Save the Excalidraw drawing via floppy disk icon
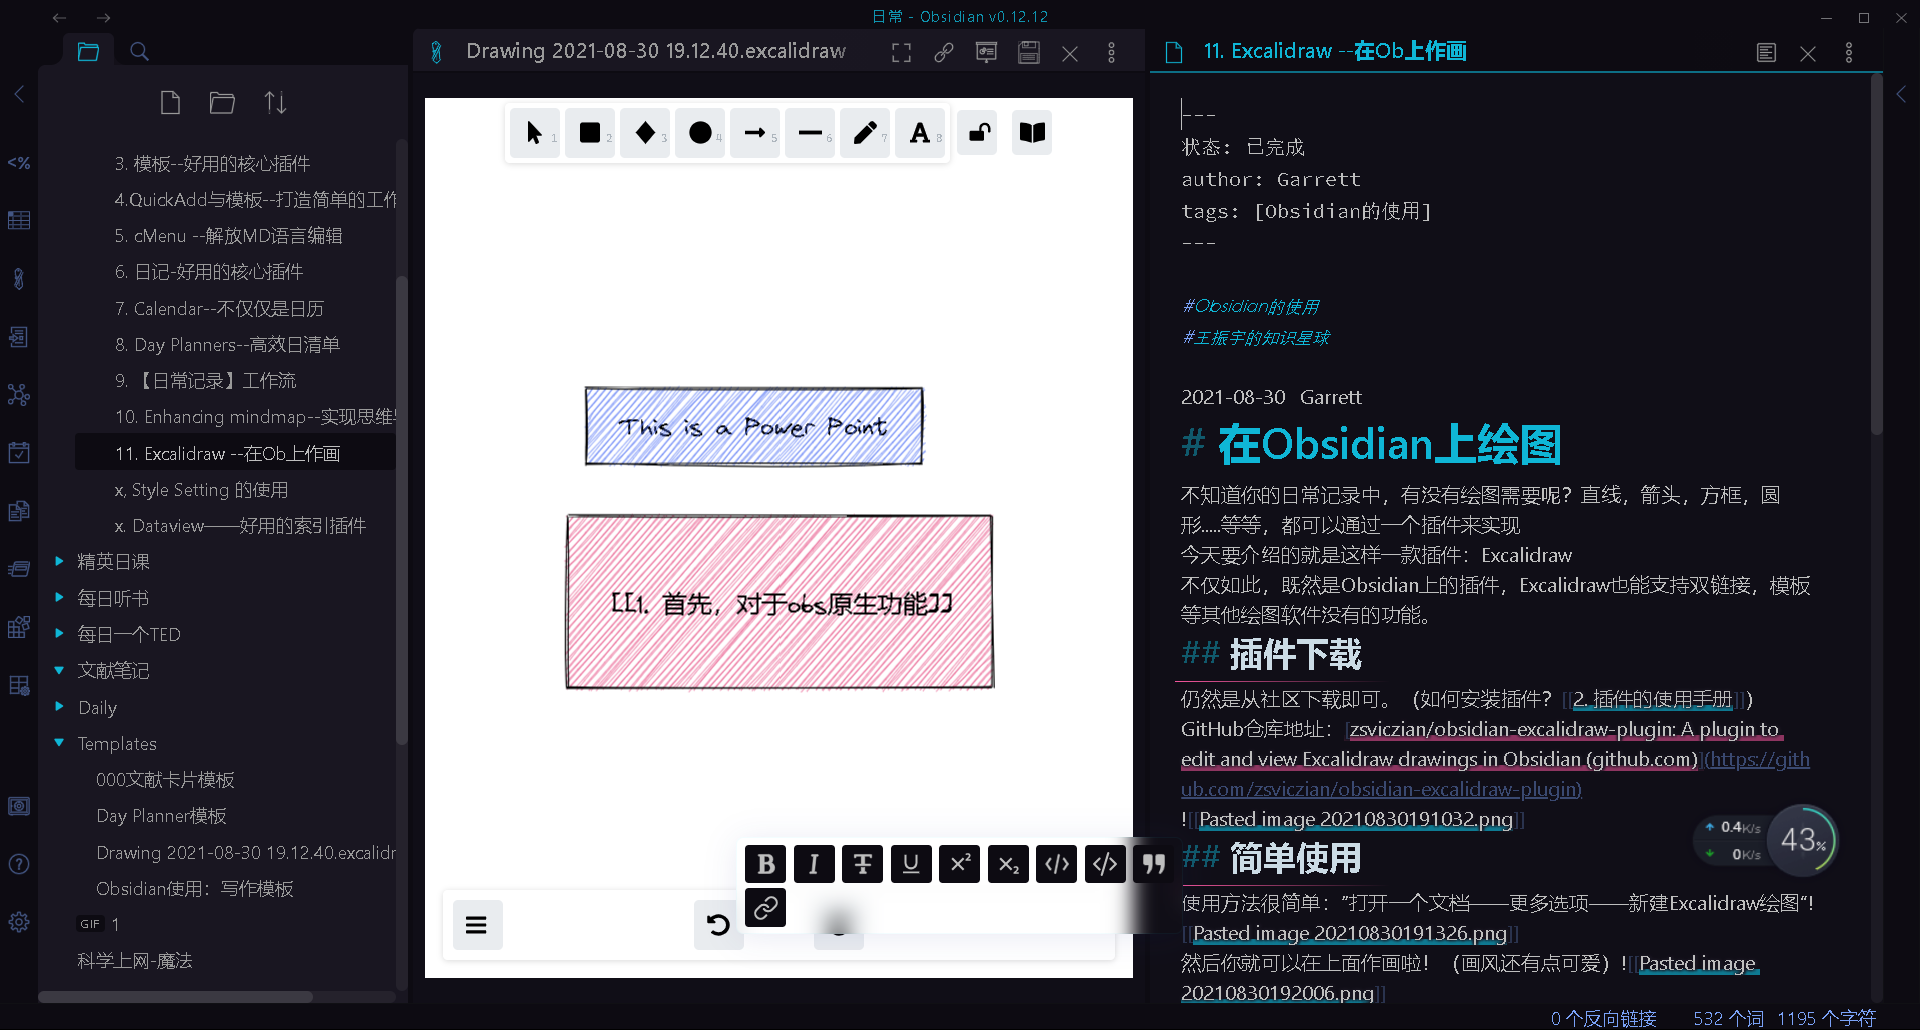Viewport: 1920px width, 1030px height. [1029, 52]
